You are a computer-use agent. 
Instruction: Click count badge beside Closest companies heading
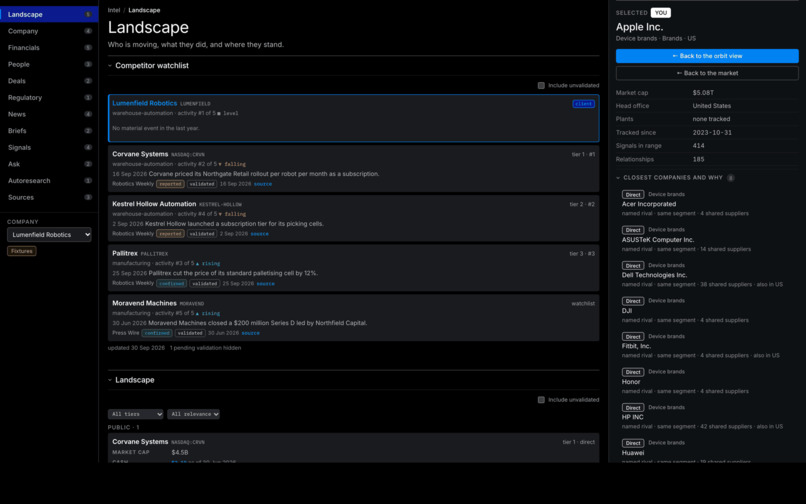[730, 178]
